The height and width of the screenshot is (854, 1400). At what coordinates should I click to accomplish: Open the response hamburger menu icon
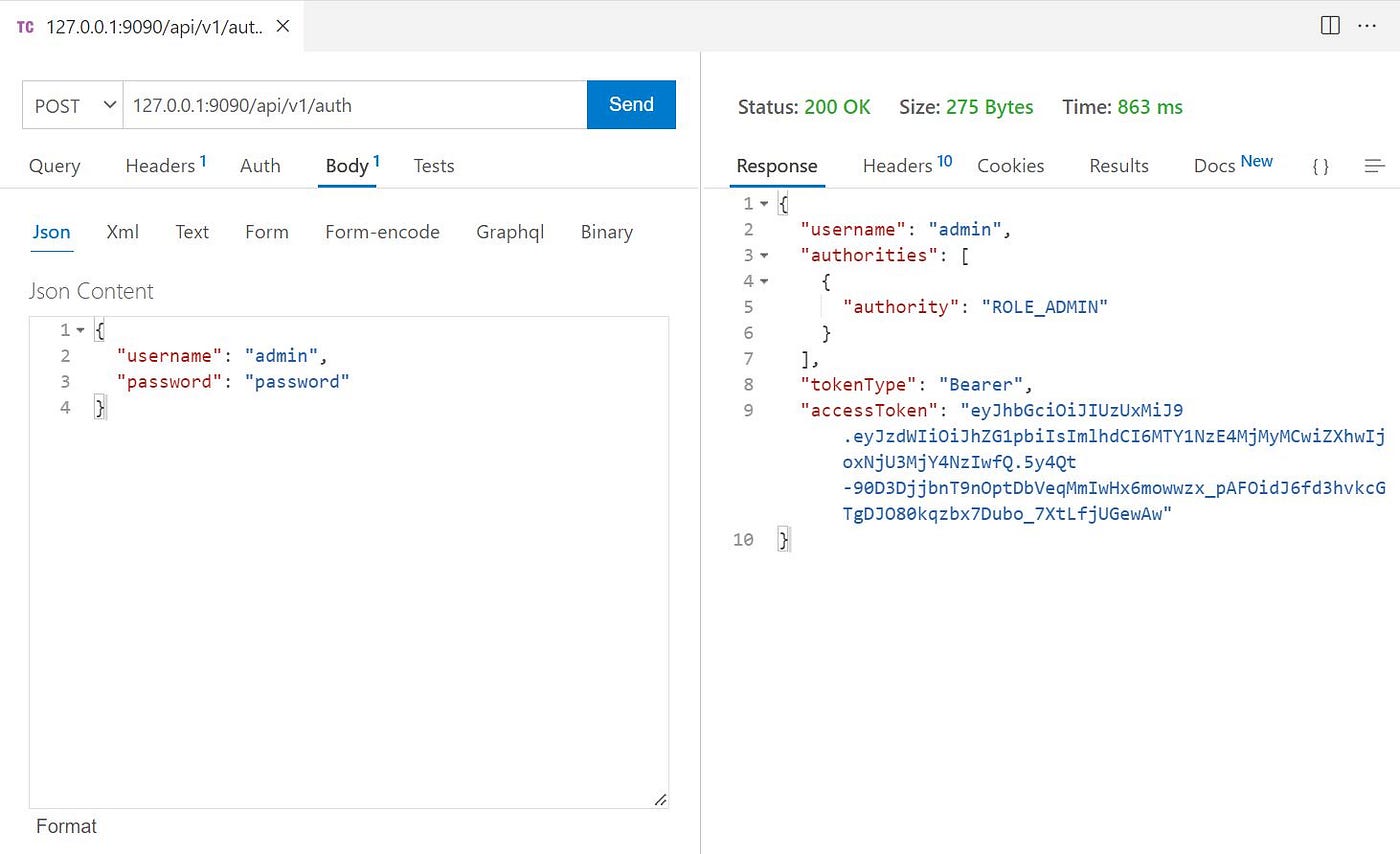1375,166
